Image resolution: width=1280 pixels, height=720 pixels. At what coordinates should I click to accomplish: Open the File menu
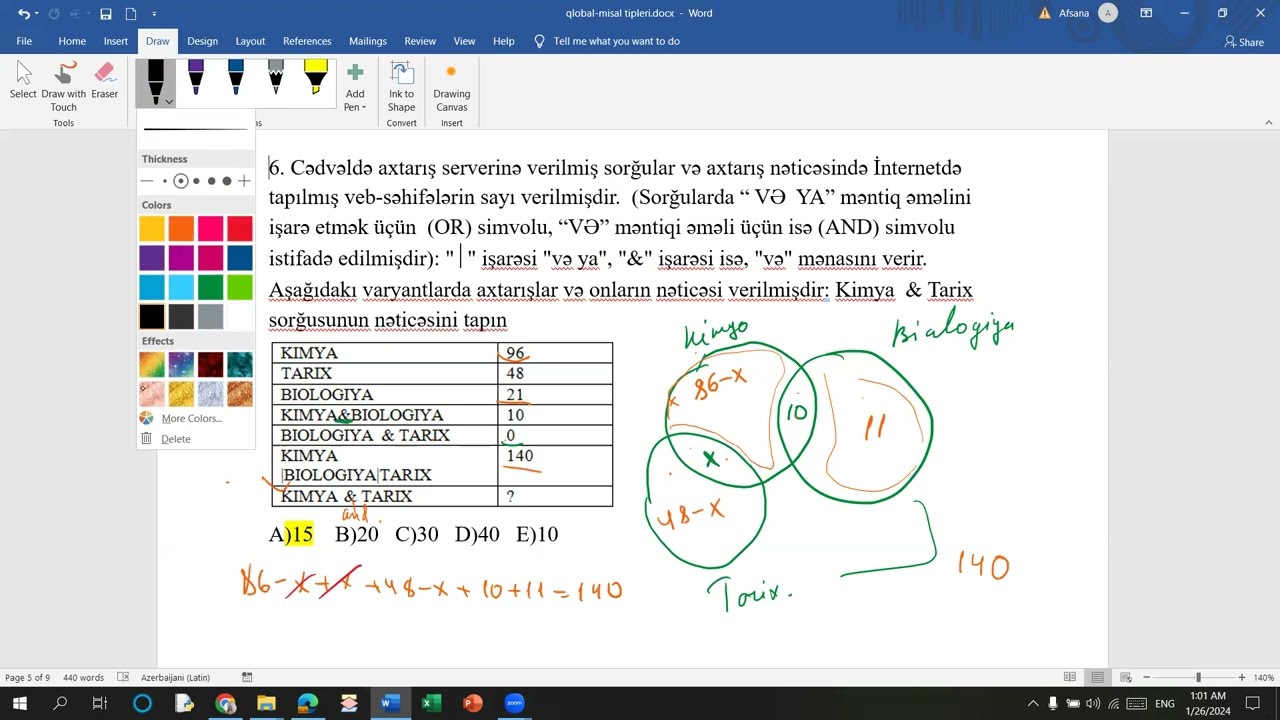[24, 41]
